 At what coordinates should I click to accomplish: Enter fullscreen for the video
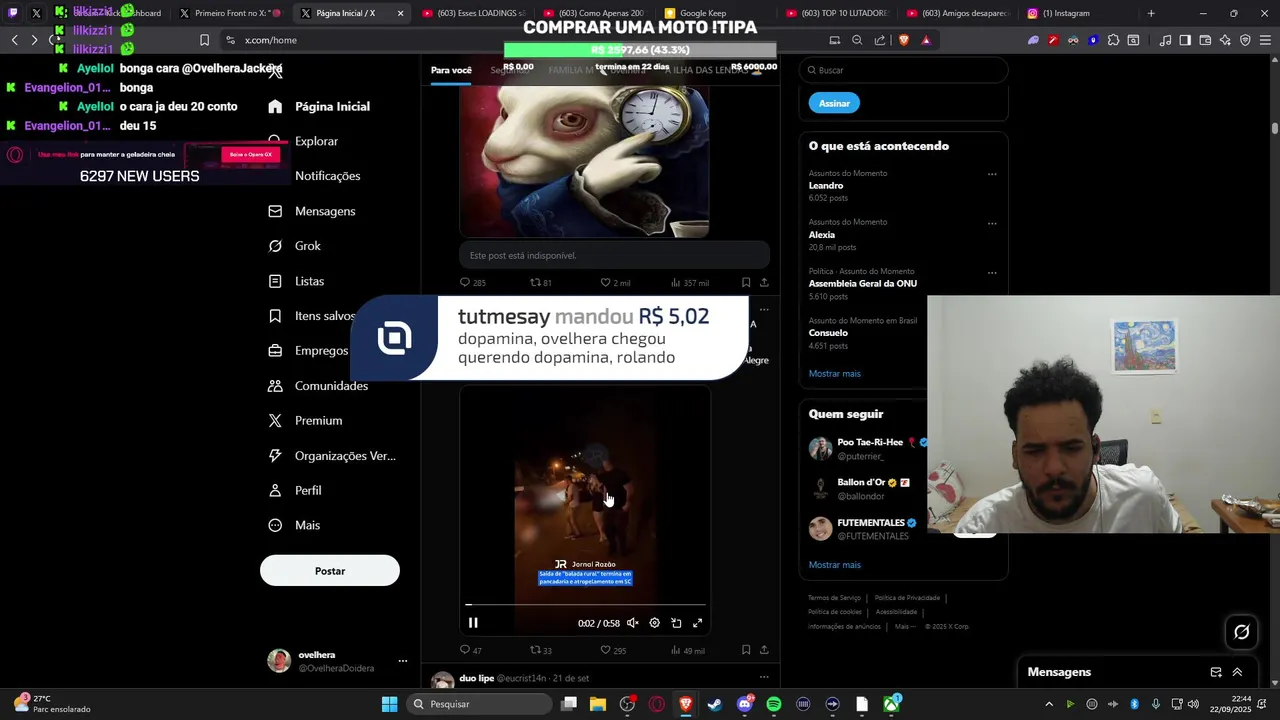coord(697,623)
